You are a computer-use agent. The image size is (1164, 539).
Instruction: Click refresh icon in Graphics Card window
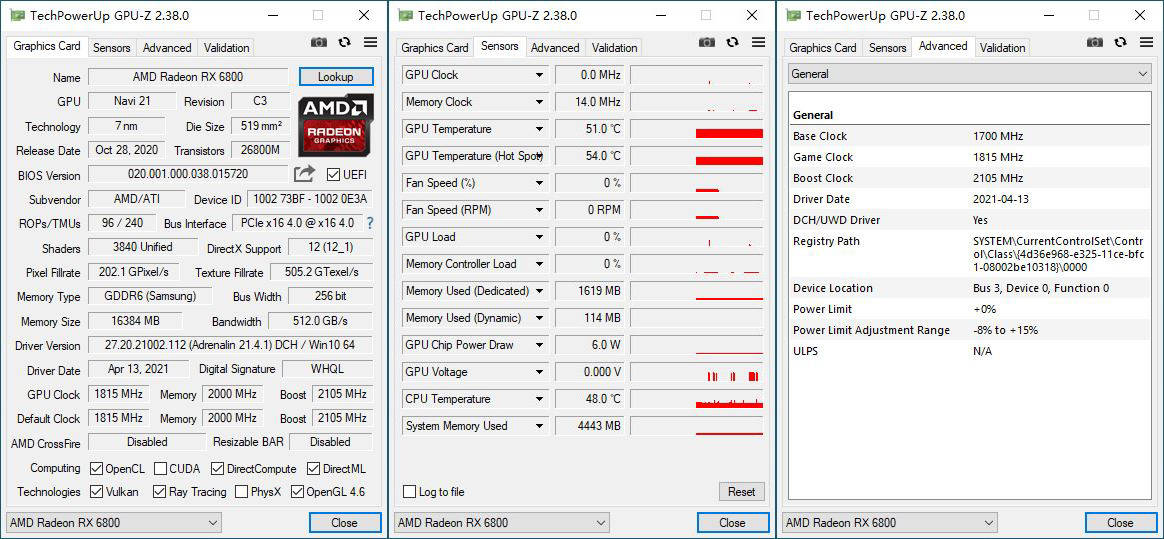click(x=344, y=42)
